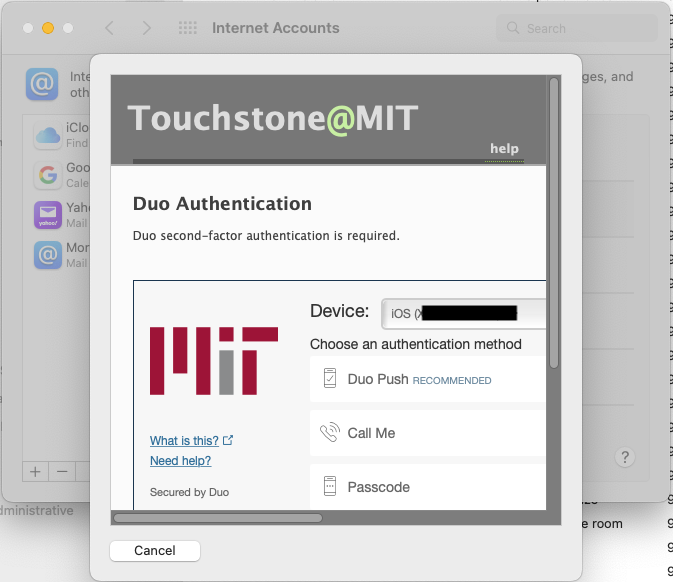Click the Search field in Internet Accounts
Screen dimensions: 673x582
tap(576, 28)
